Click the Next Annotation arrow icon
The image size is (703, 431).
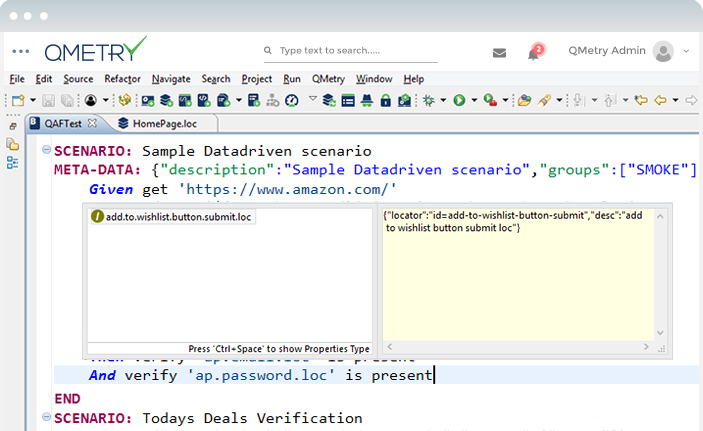tap(579, 100)
